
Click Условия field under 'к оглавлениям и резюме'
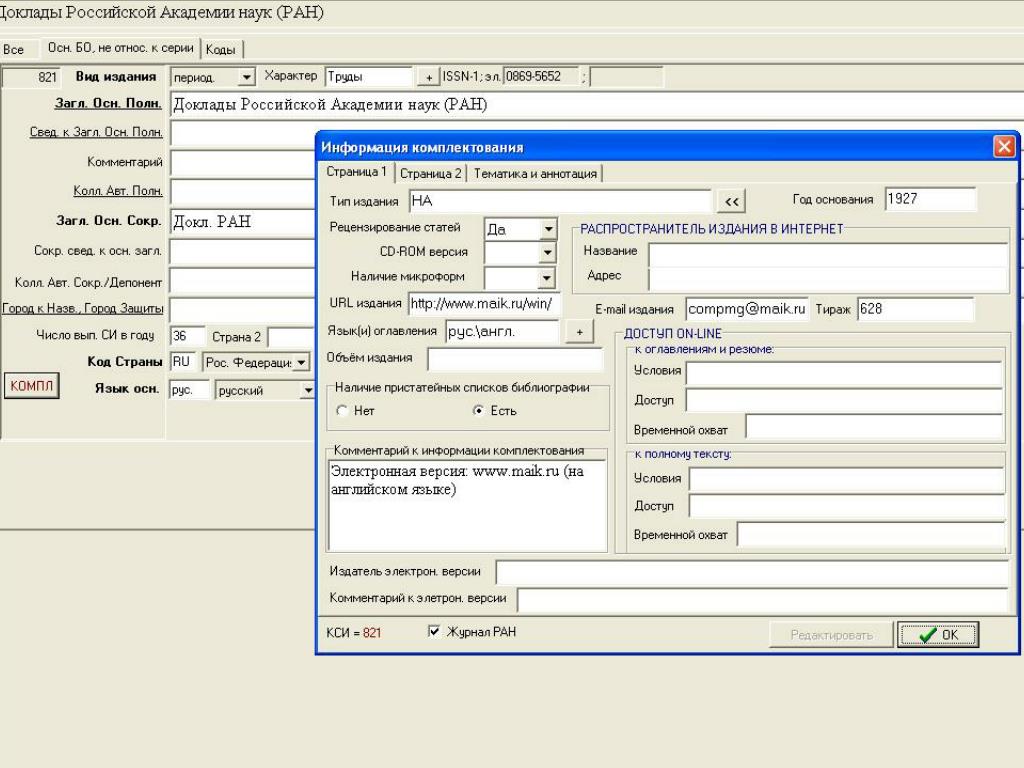coord(844,374)
